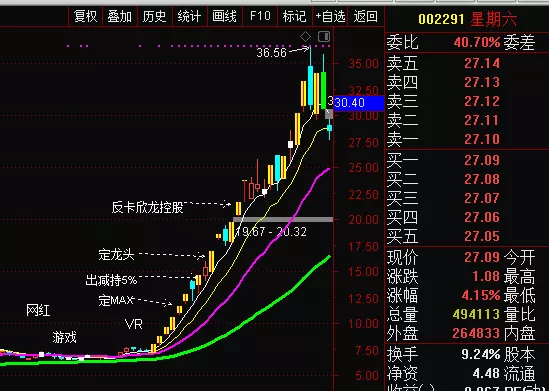Select the 卖四 price 27.13
Screen dimensions: 549x391
coord(482,82)
